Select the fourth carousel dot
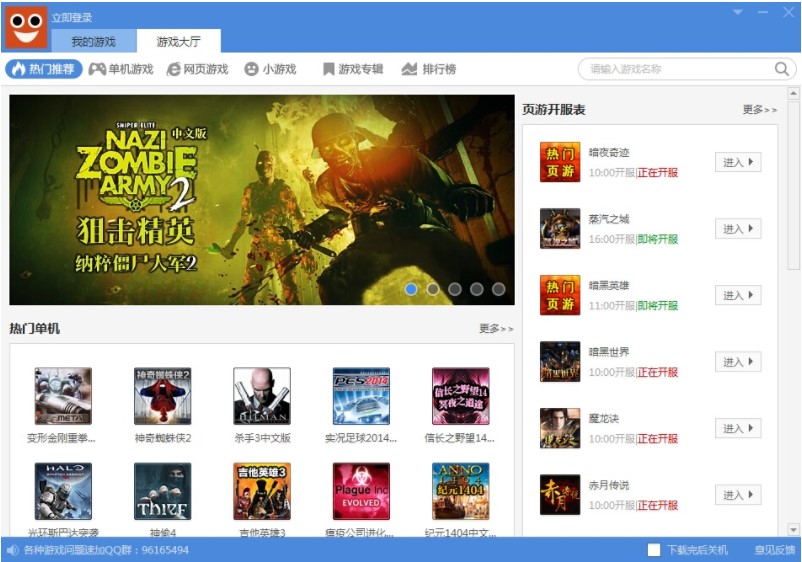802x562 pixels. [477, 289]
